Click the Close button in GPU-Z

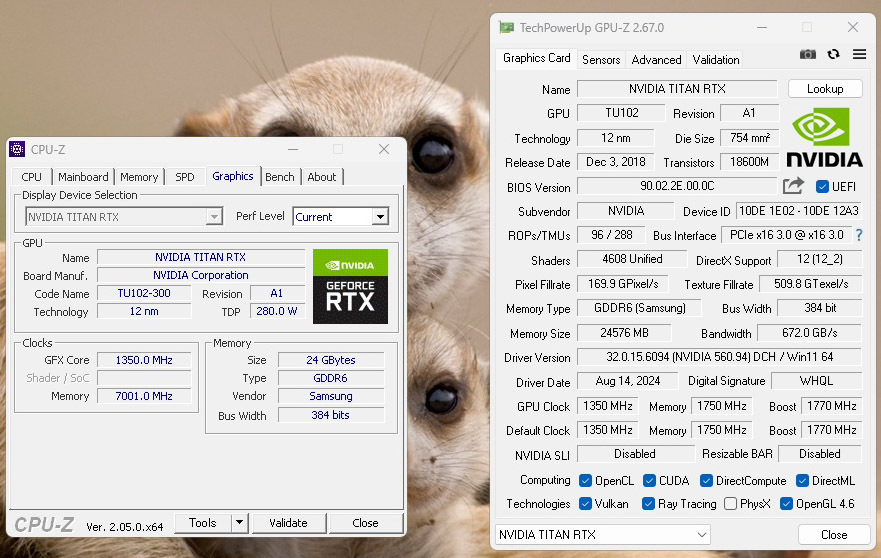click(834, 534)
